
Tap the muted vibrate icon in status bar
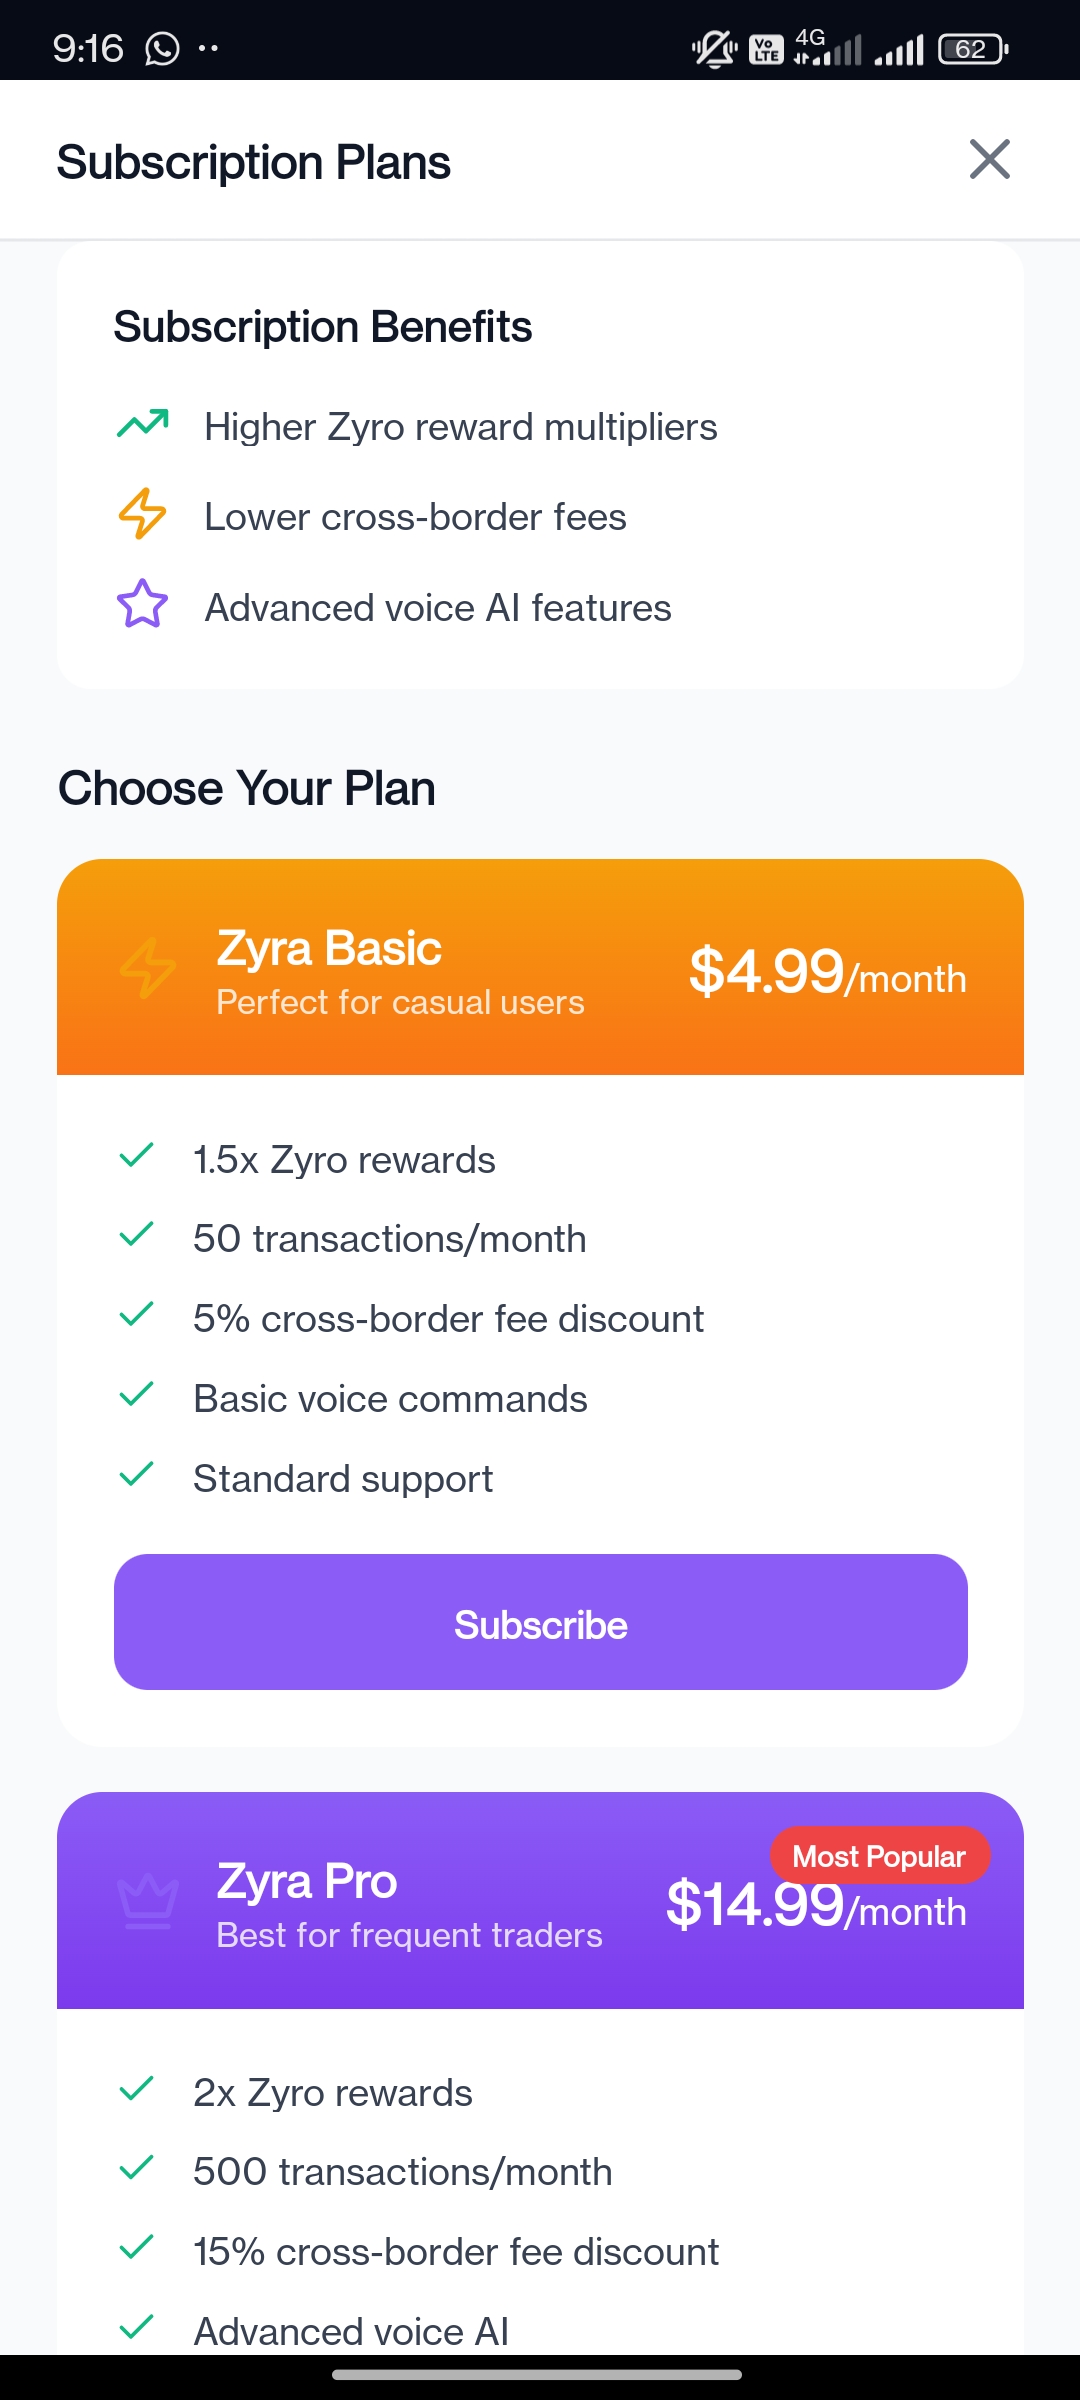coord(714,49)
